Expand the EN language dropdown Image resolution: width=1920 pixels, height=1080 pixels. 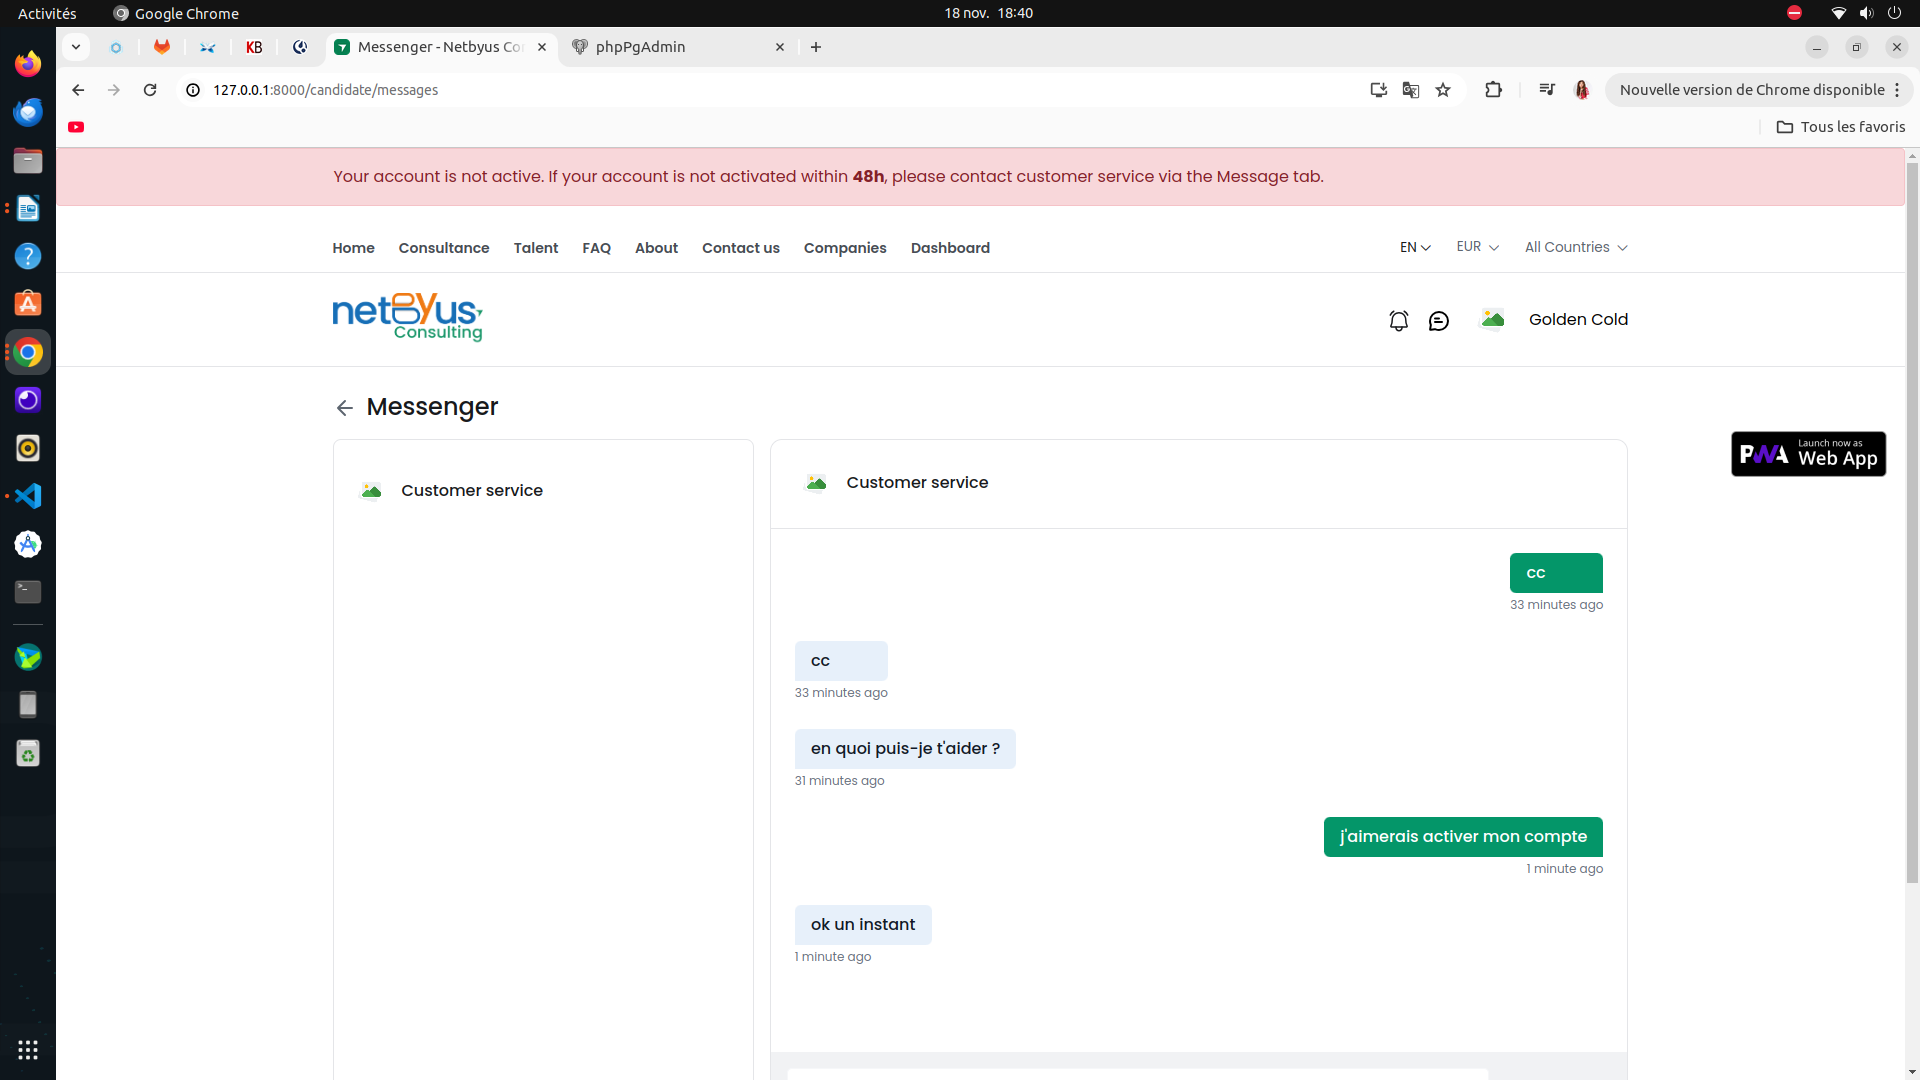(1415, 247)
